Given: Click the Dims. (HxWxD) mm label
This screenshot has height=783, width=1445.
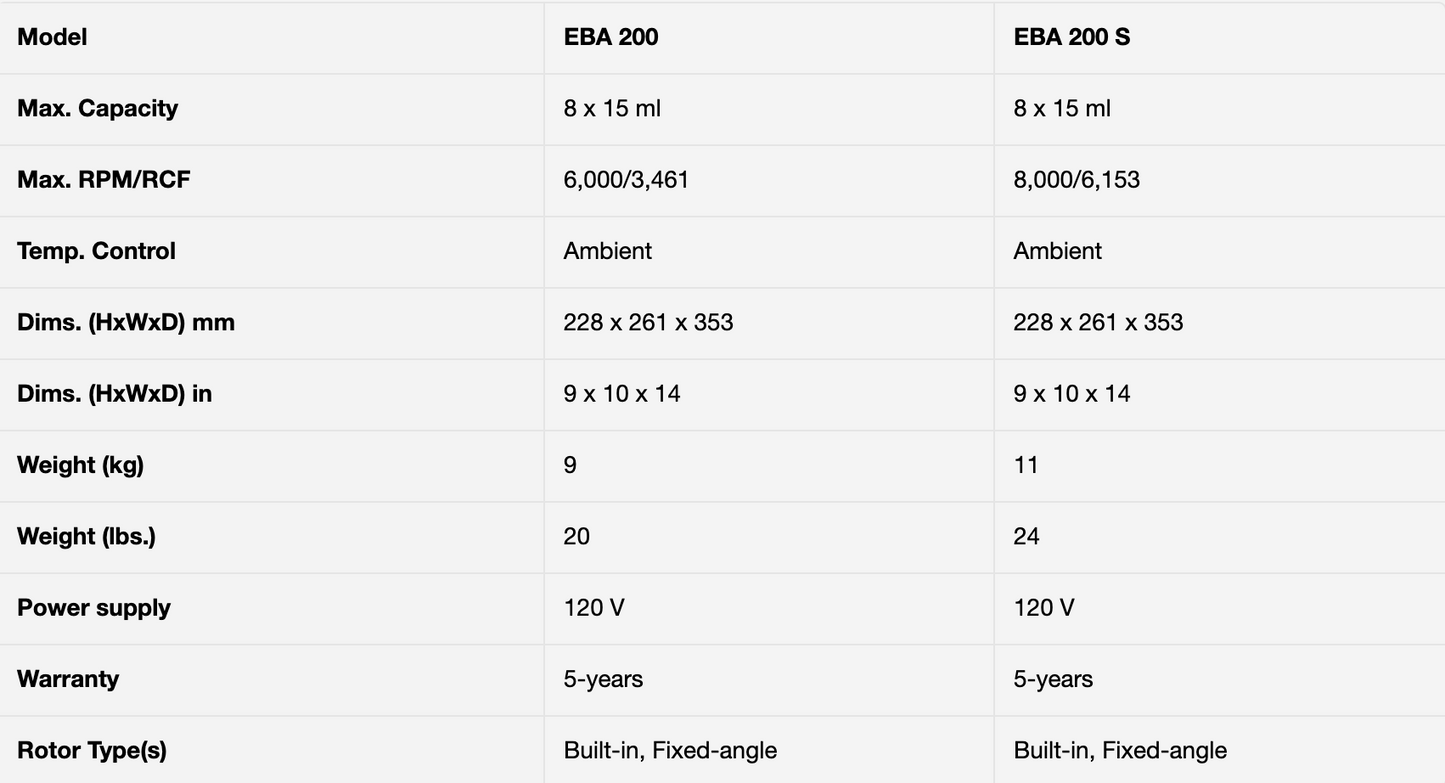Looking at the screenshot, I should point(126,322).
